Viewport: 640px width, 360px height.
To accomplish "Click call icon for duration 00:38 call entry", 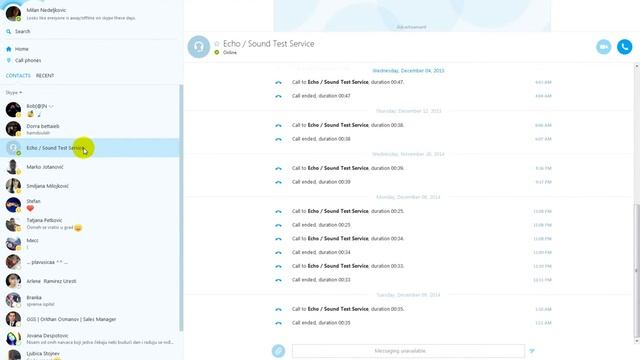I will 278,125.
